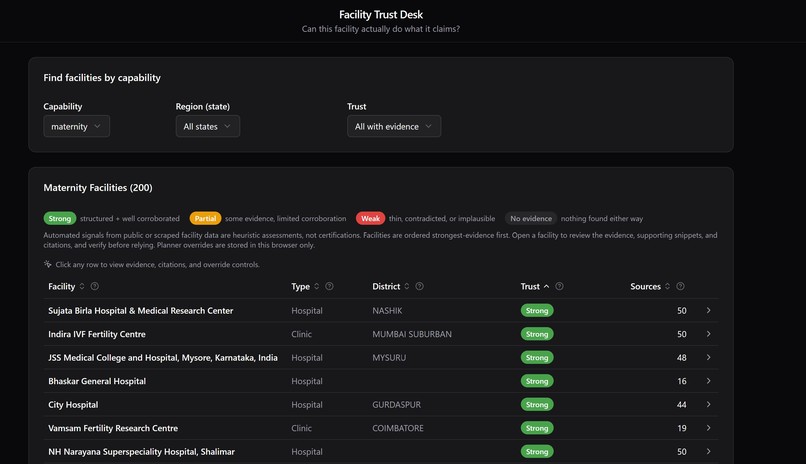The height and width of the screenshot is (464, 806).
Task: Click sources count 16 in Bhaskar row
Action: [x=682, y=381]
